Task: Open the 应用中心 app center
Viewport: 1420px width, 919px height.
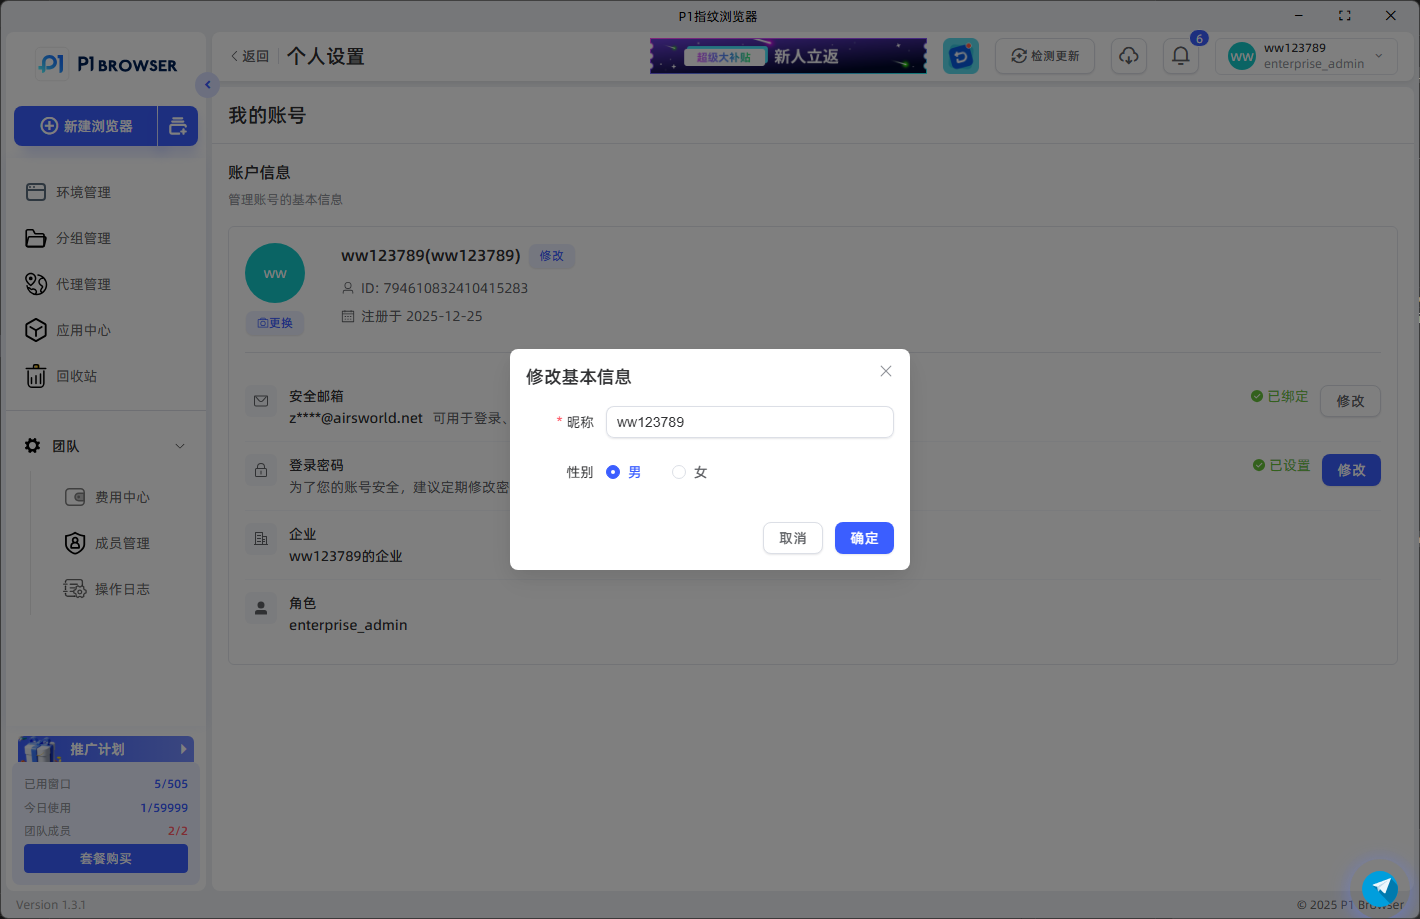Action: (82, 329)
